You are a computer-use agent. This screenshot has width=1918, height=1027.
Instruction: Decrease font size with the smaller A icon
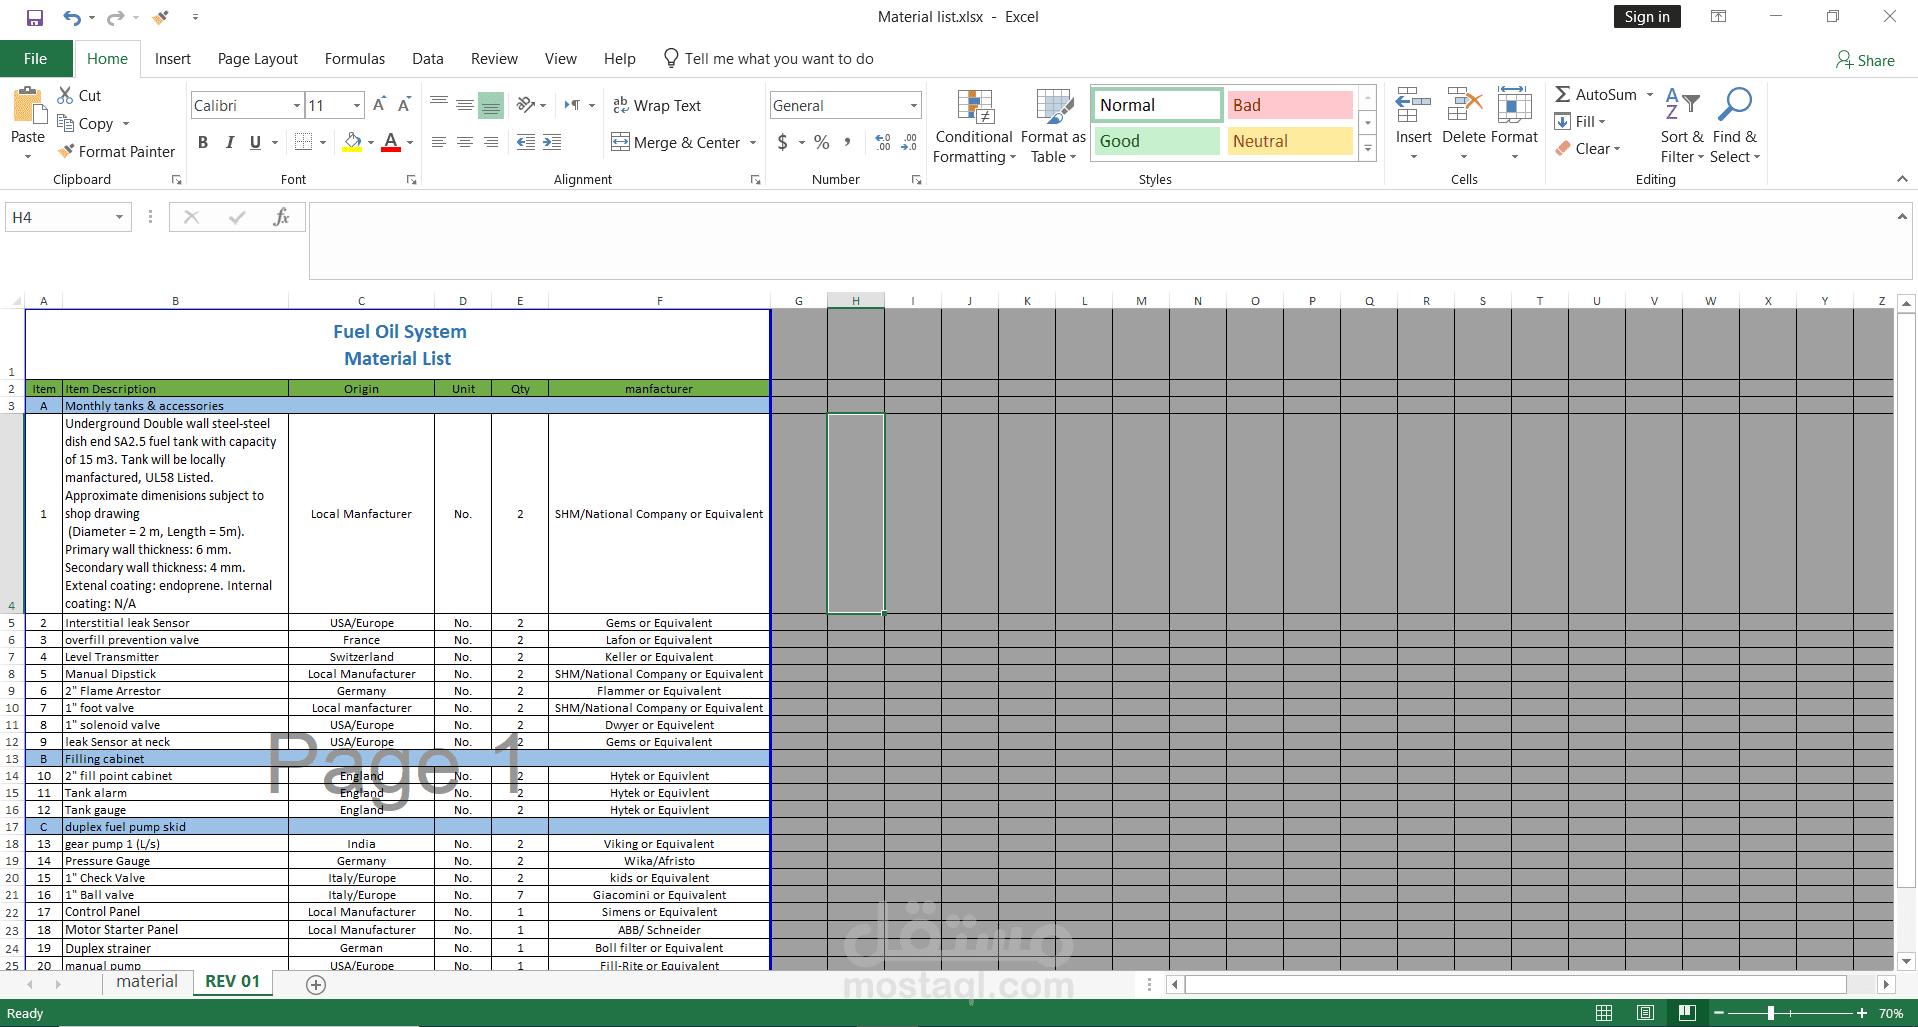(x=404, y=105)
